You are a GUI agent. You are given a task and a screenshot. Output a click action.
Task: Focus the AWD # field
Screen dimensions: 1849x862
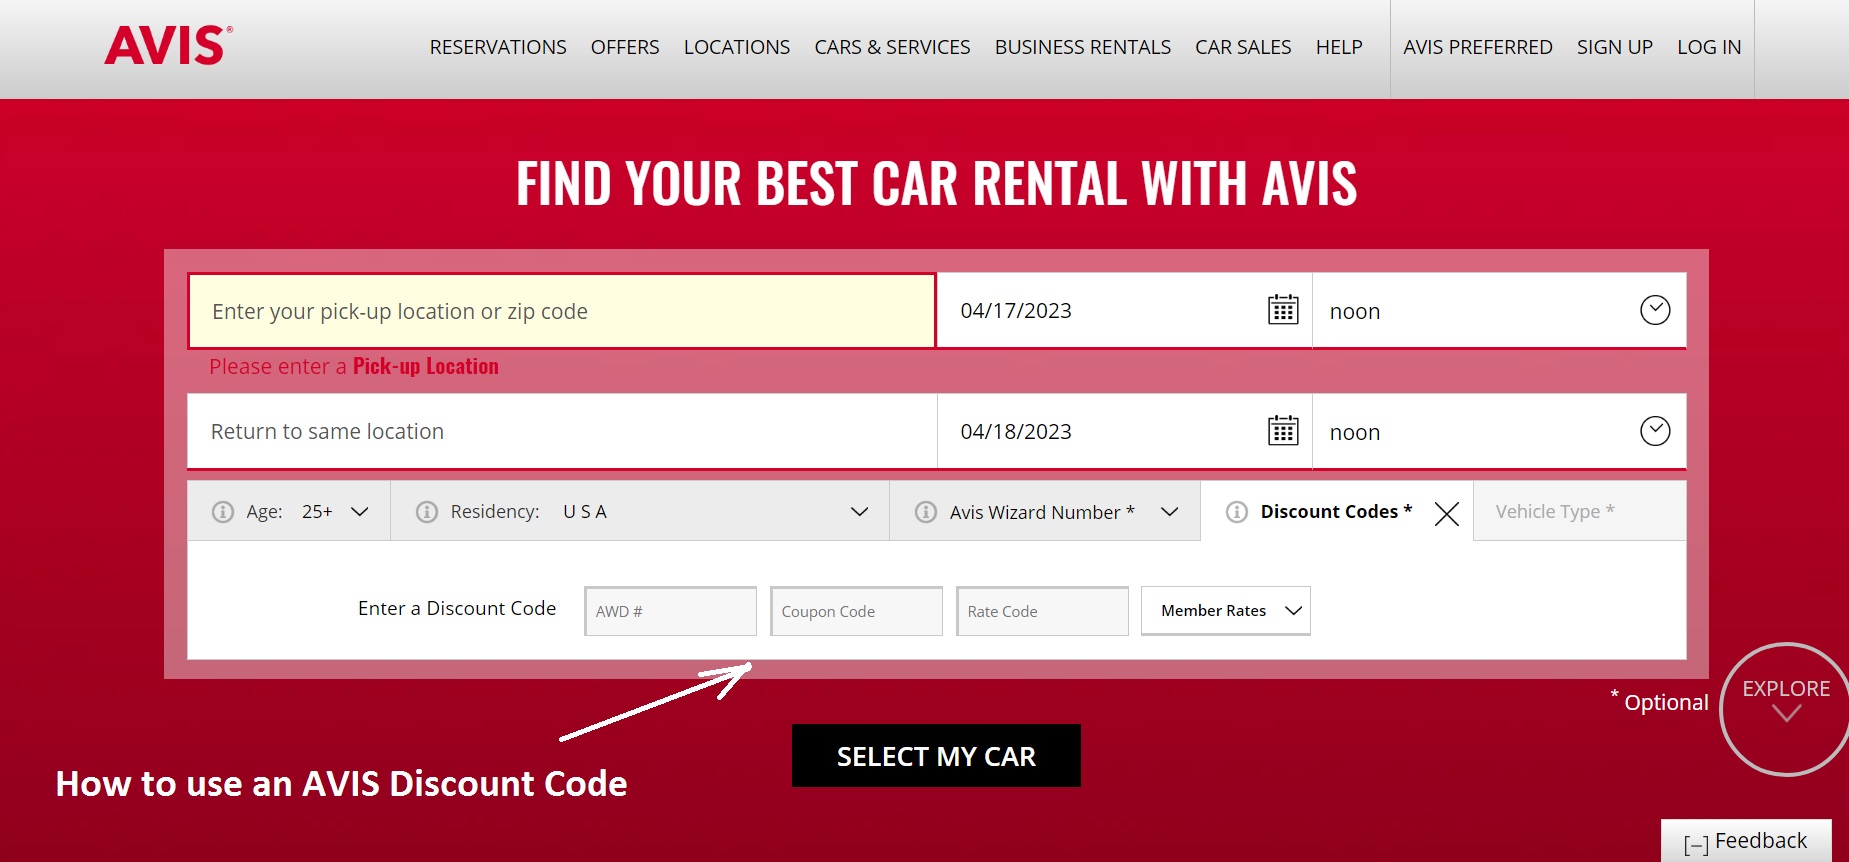click(671, 611)
